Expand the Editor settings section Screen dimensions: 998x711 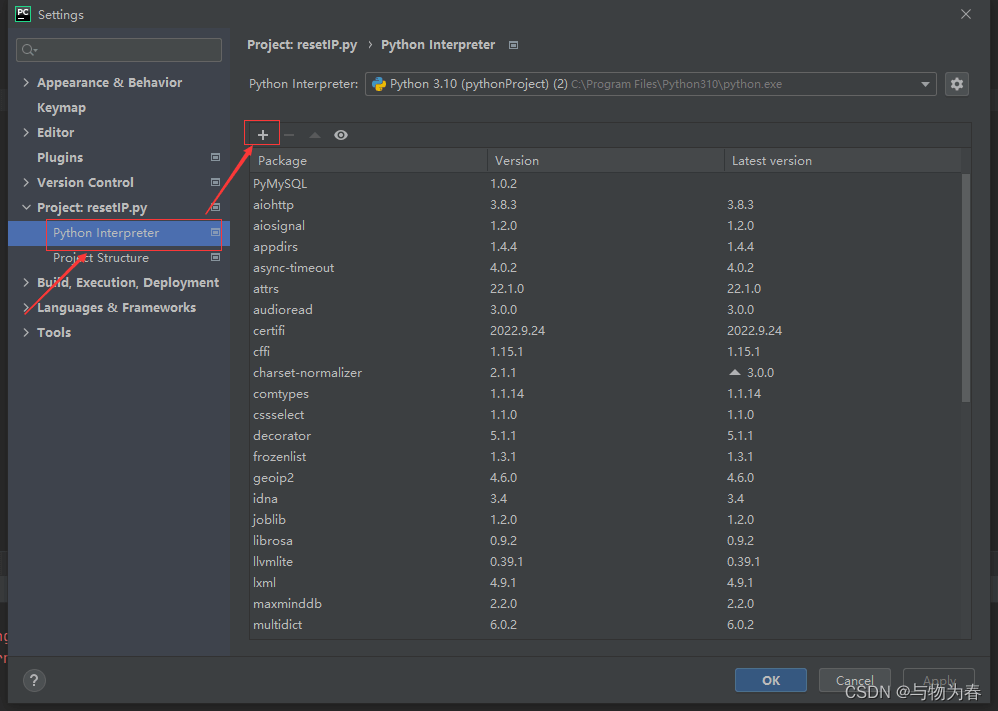coord(26,132)
